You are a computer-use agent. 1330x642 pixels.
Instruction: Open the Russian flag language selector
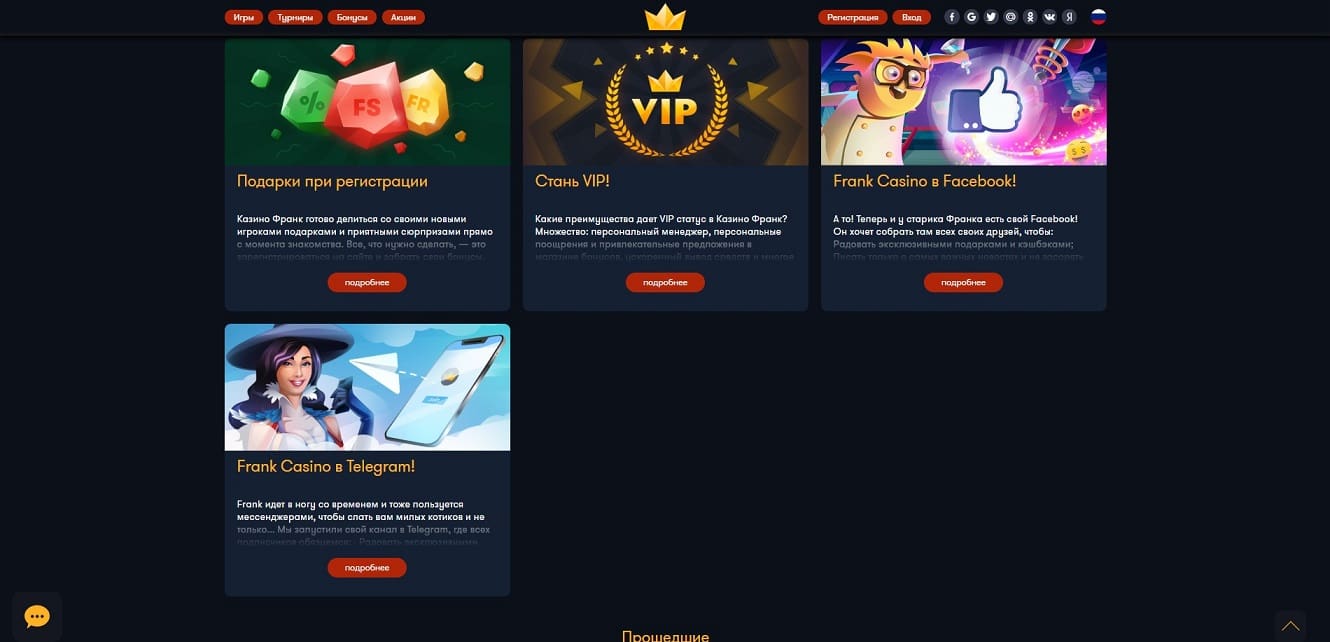[1098, 17]
